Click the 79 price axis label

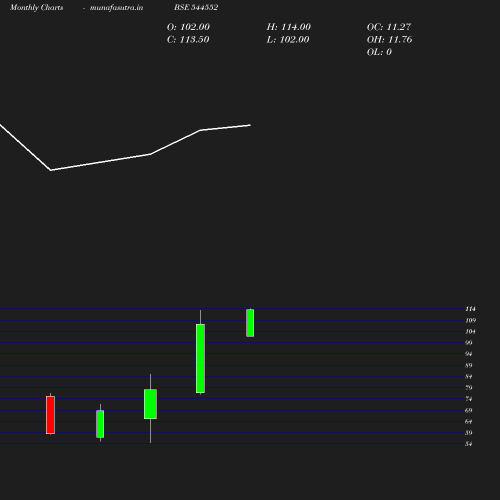(x=469, y=388)
